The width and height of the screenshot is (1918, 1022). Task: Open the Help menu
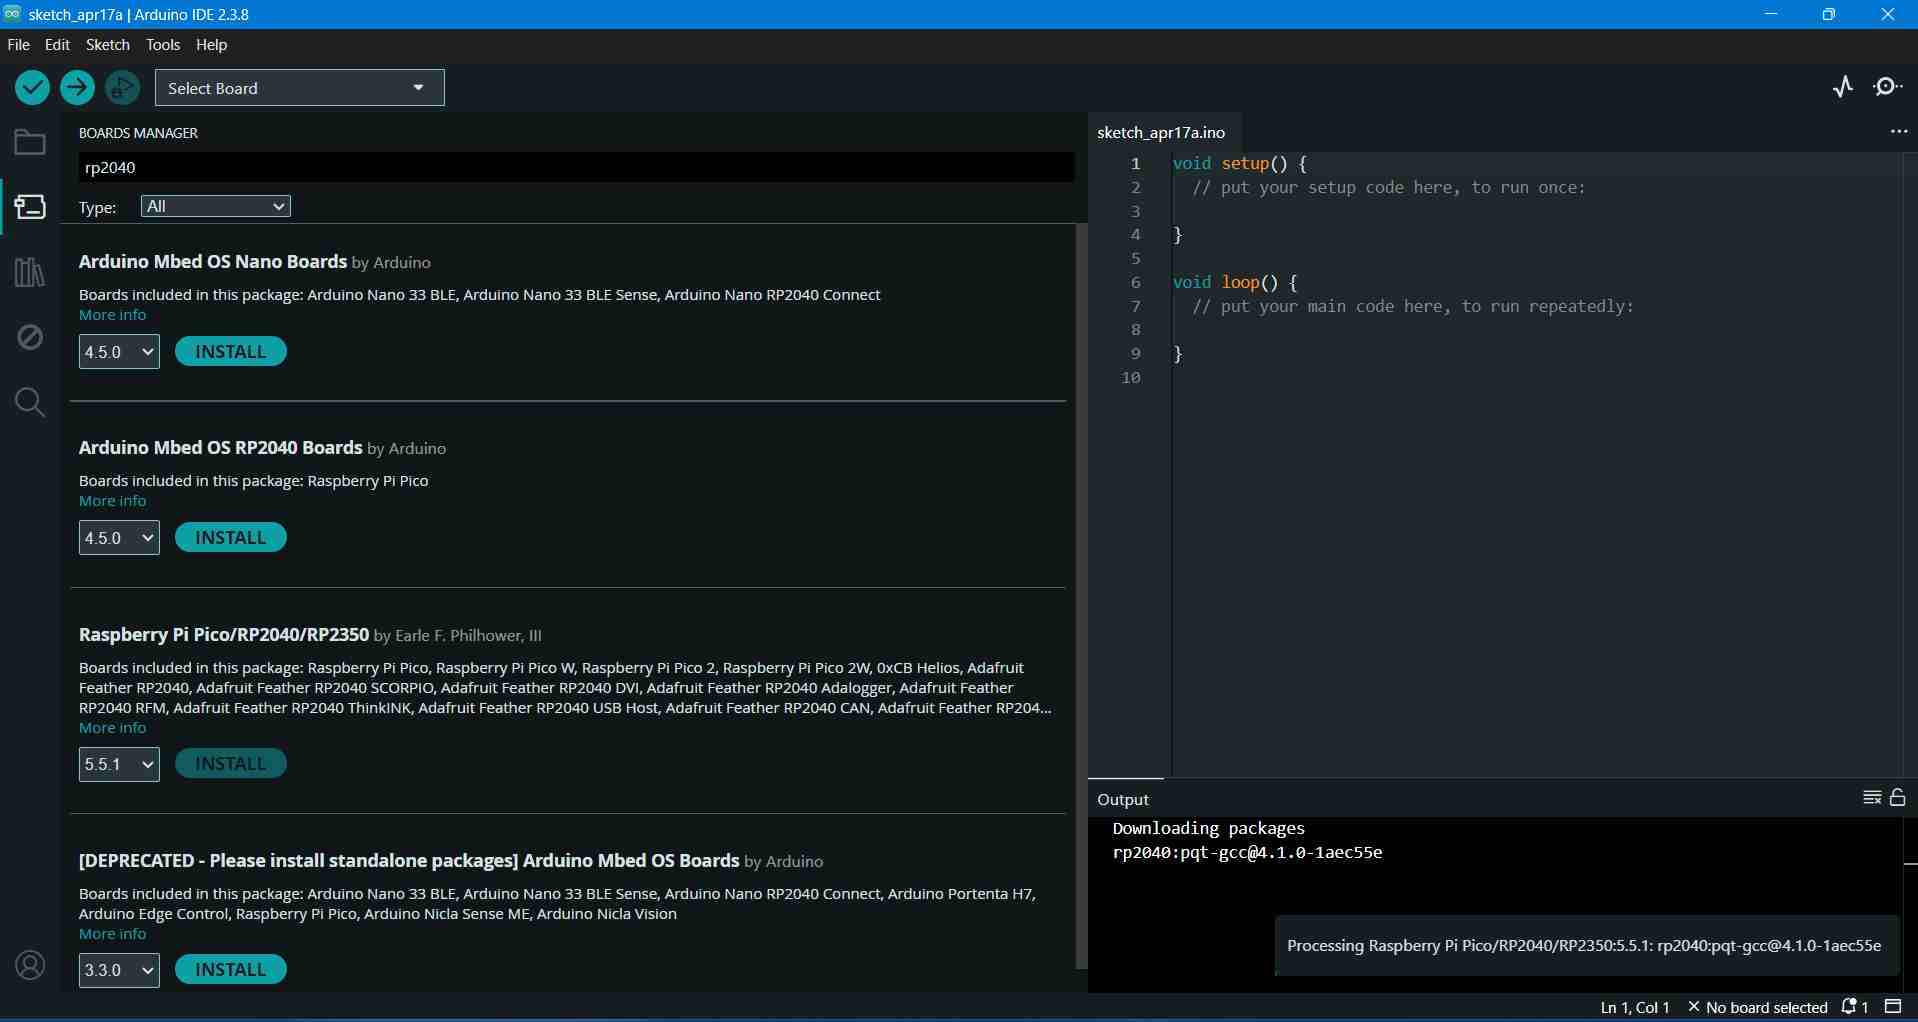(212, 45)
